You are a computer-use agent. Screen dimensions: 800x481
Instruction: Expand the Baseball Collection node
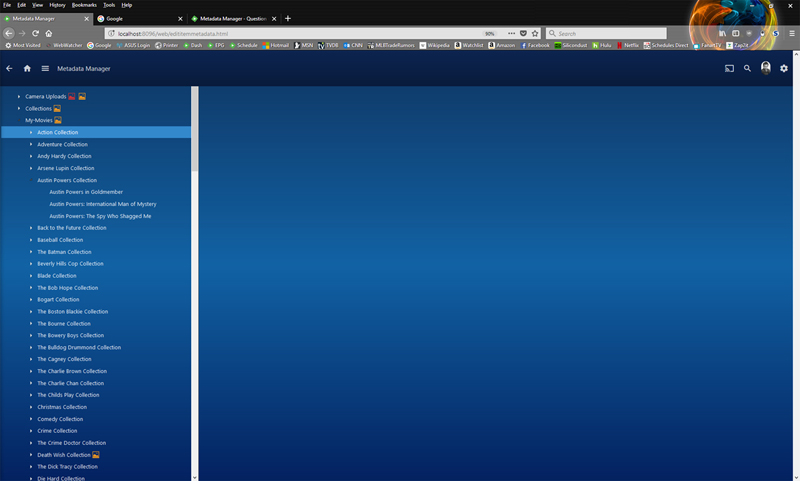[31, 240]
